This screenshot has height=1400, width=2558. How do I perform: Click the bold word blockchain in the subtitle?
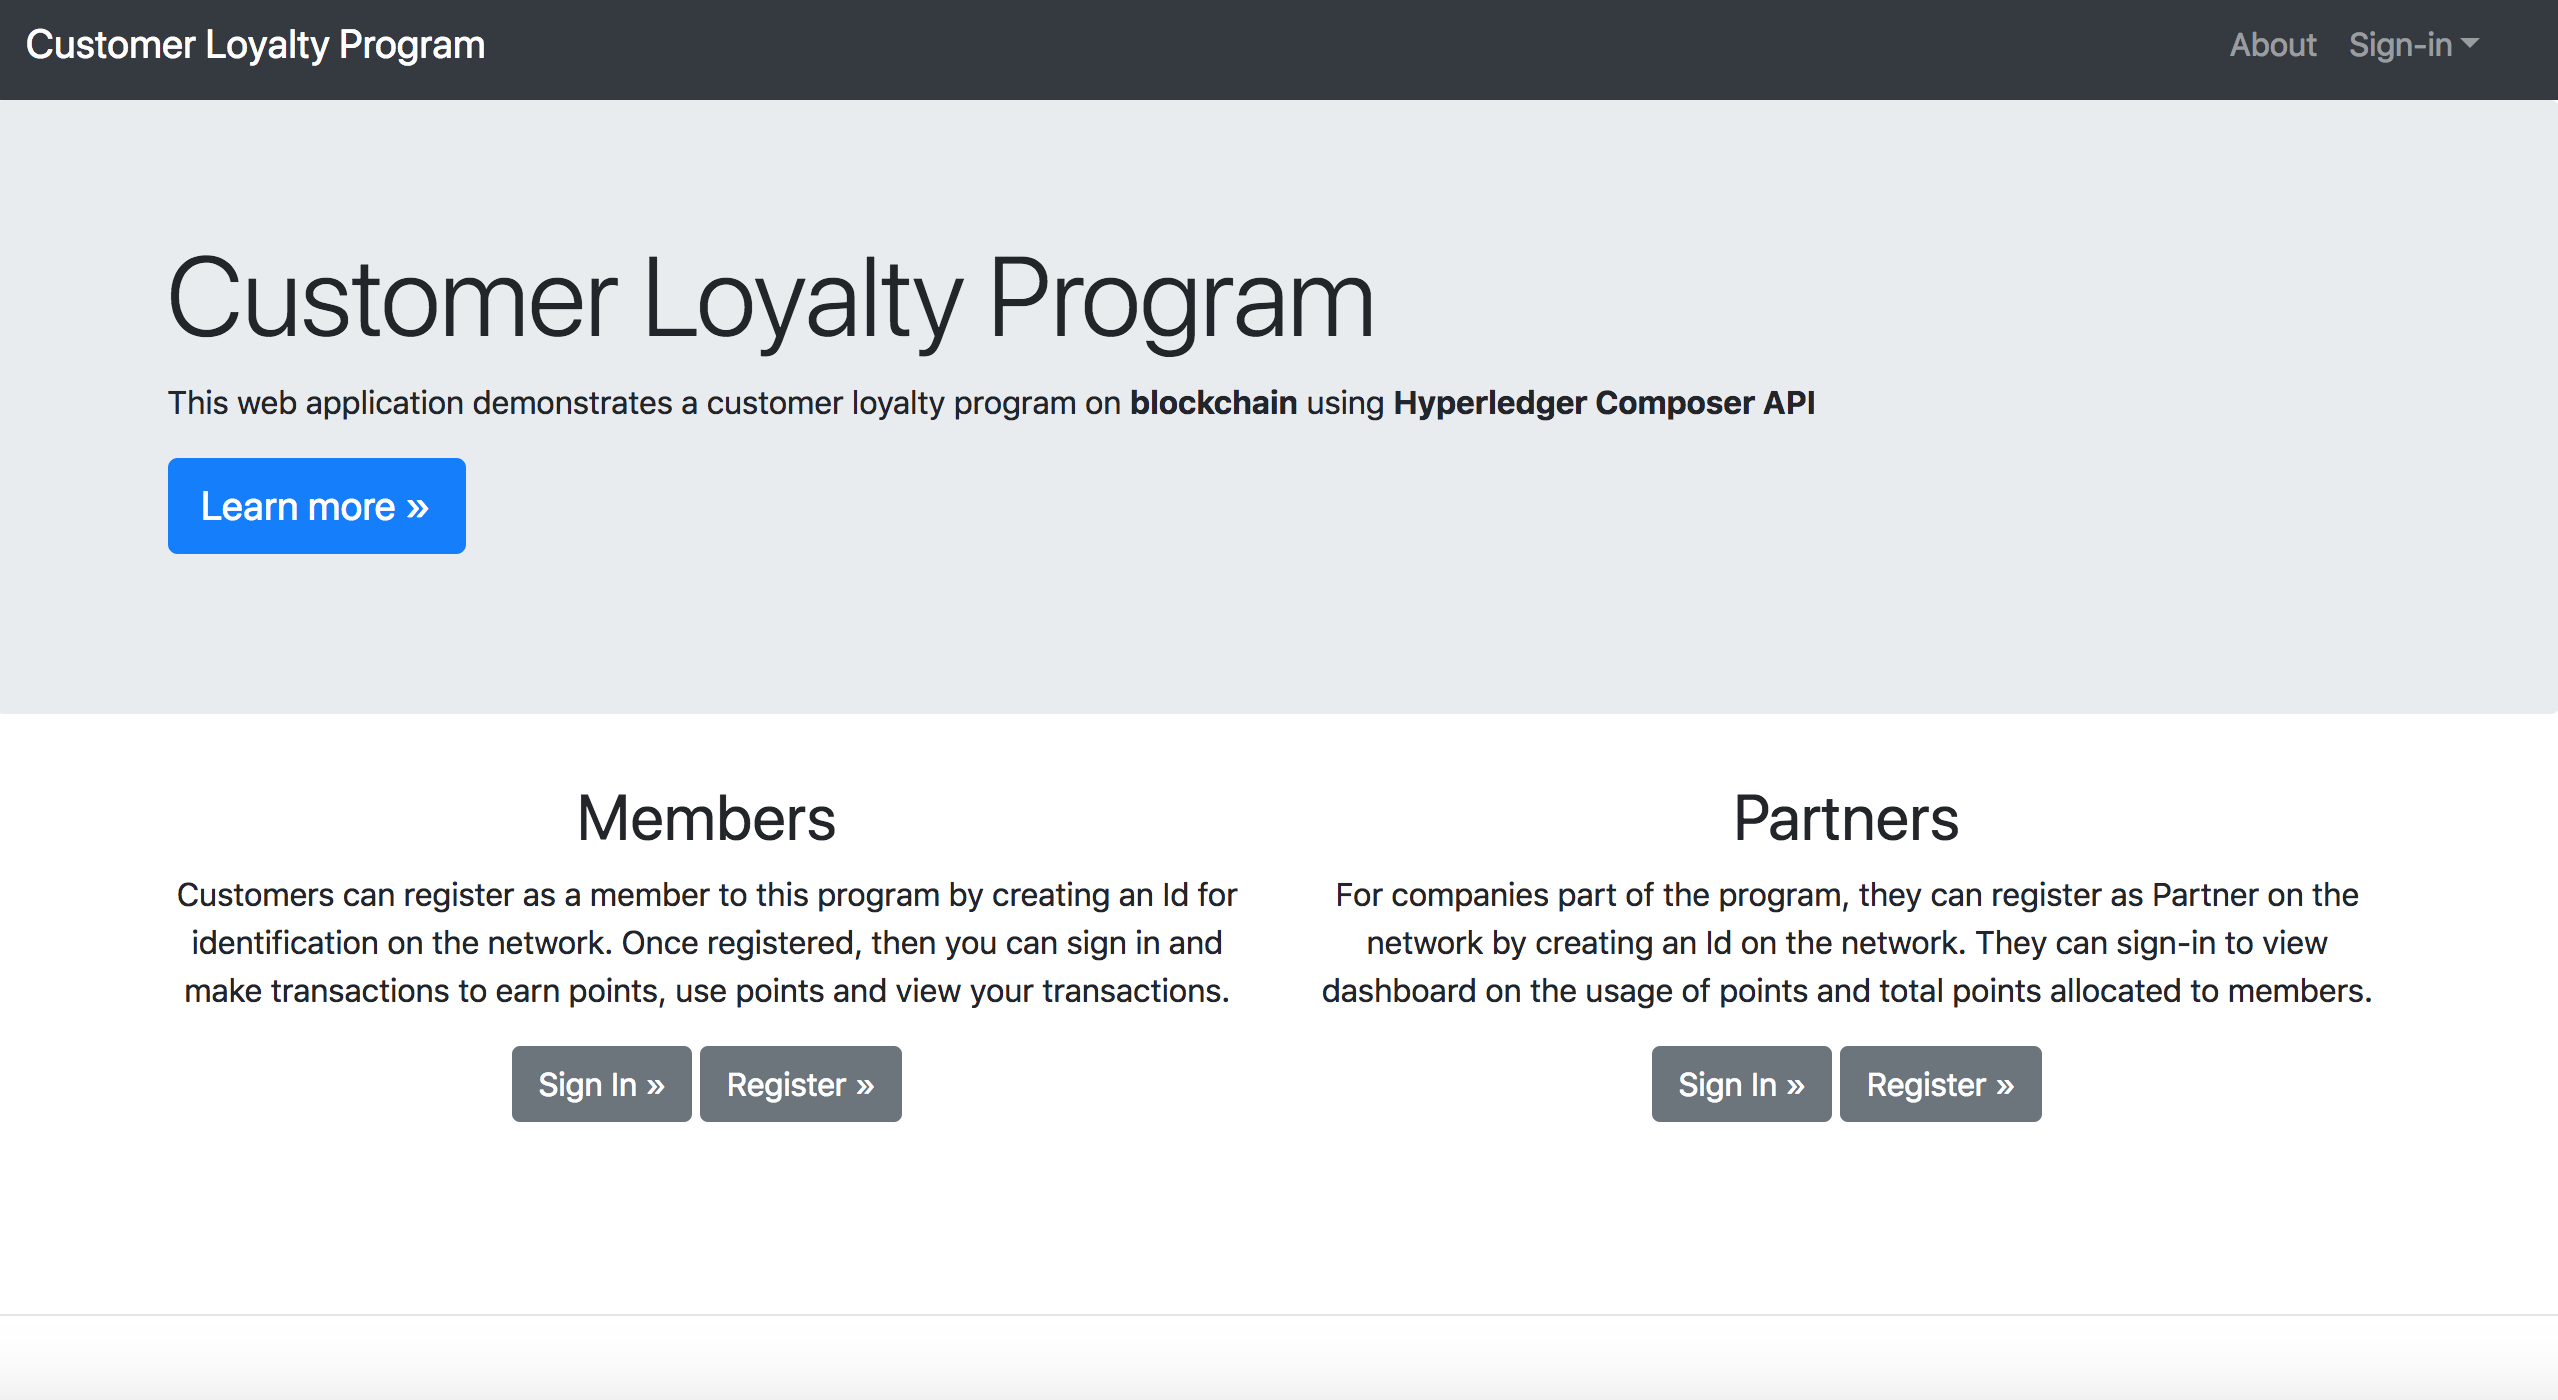tap(1213, 402)
